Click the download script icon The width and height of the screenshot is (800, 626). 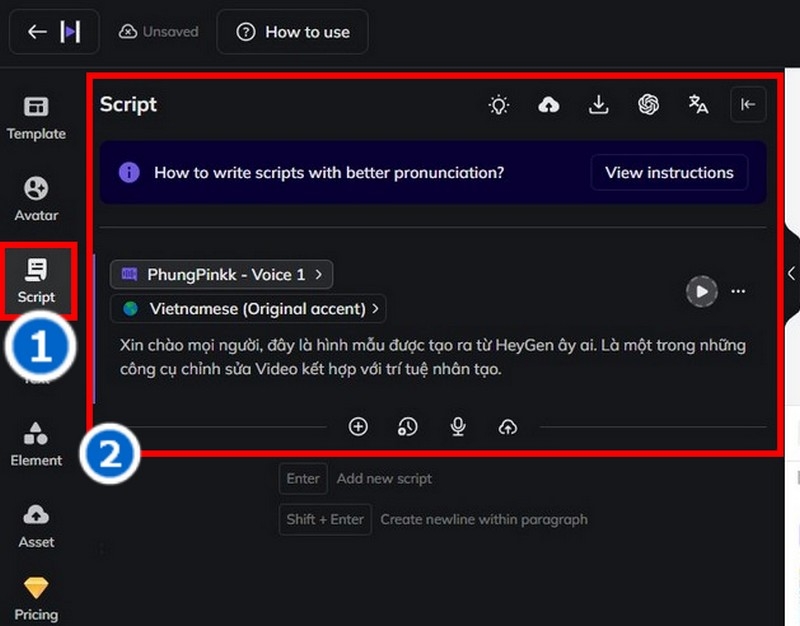[x=598, y=105]
